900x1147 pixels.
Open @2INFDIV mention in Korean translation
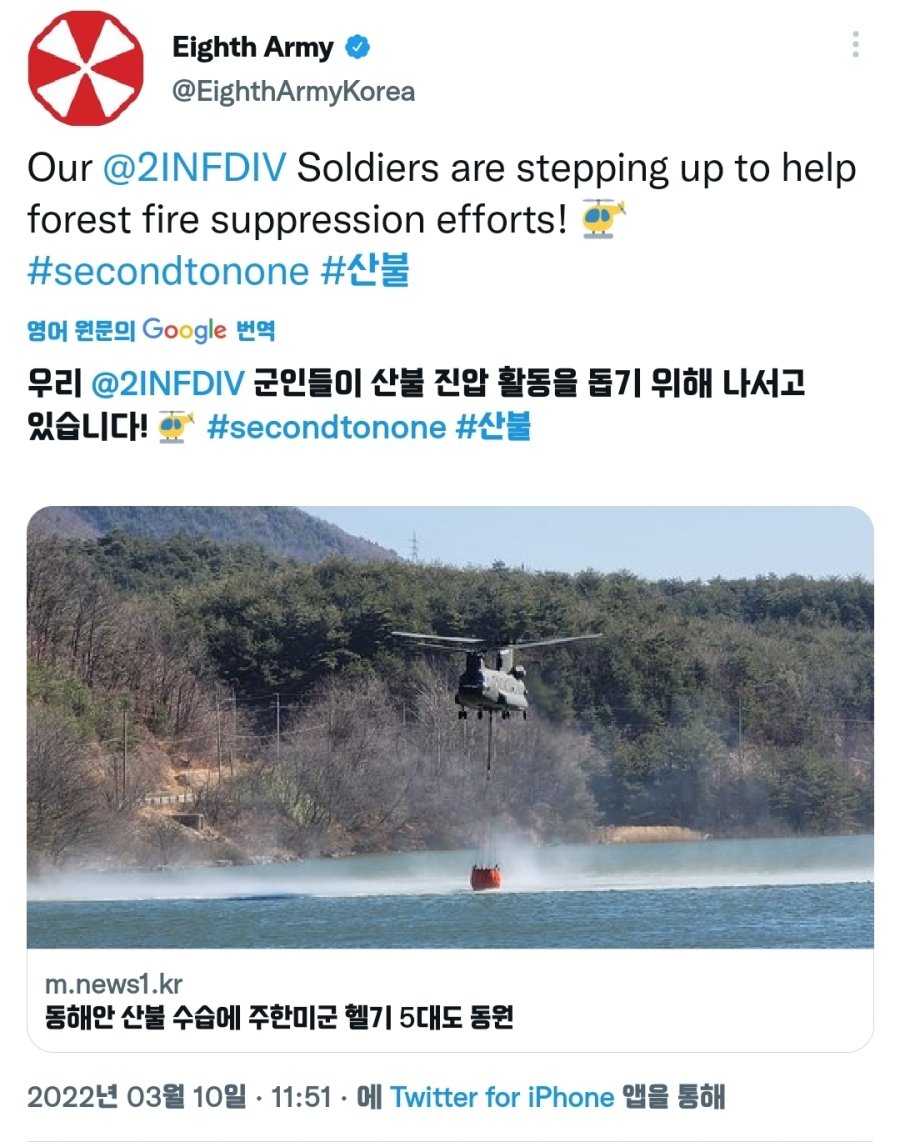click(168, 383)
